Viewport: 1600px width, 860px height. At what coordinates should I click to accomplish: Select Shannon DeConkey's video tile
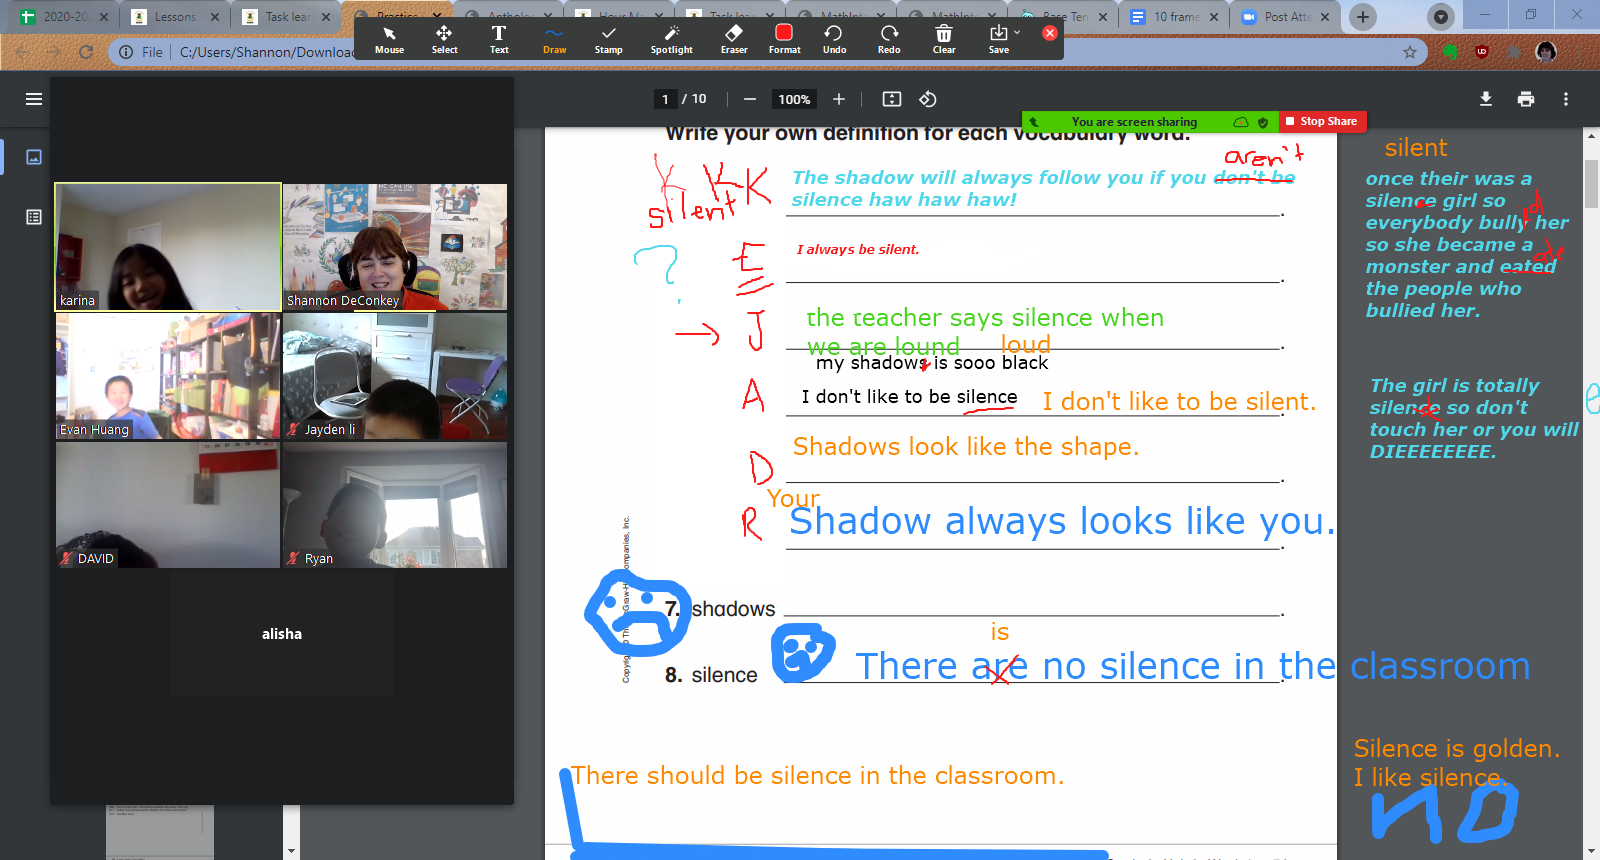click(x=395, y=247)
